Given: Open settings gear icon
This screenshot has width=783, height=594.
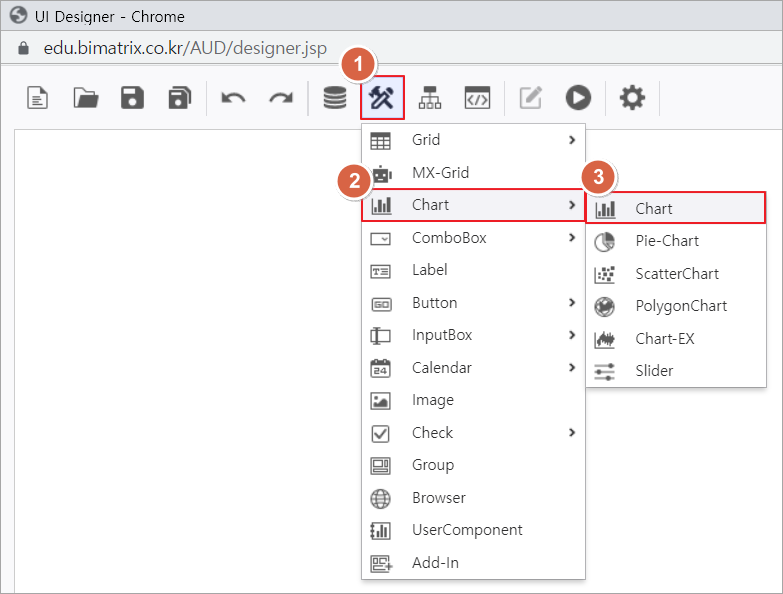Looking at the screenshot, I should (x=632, y=97).
